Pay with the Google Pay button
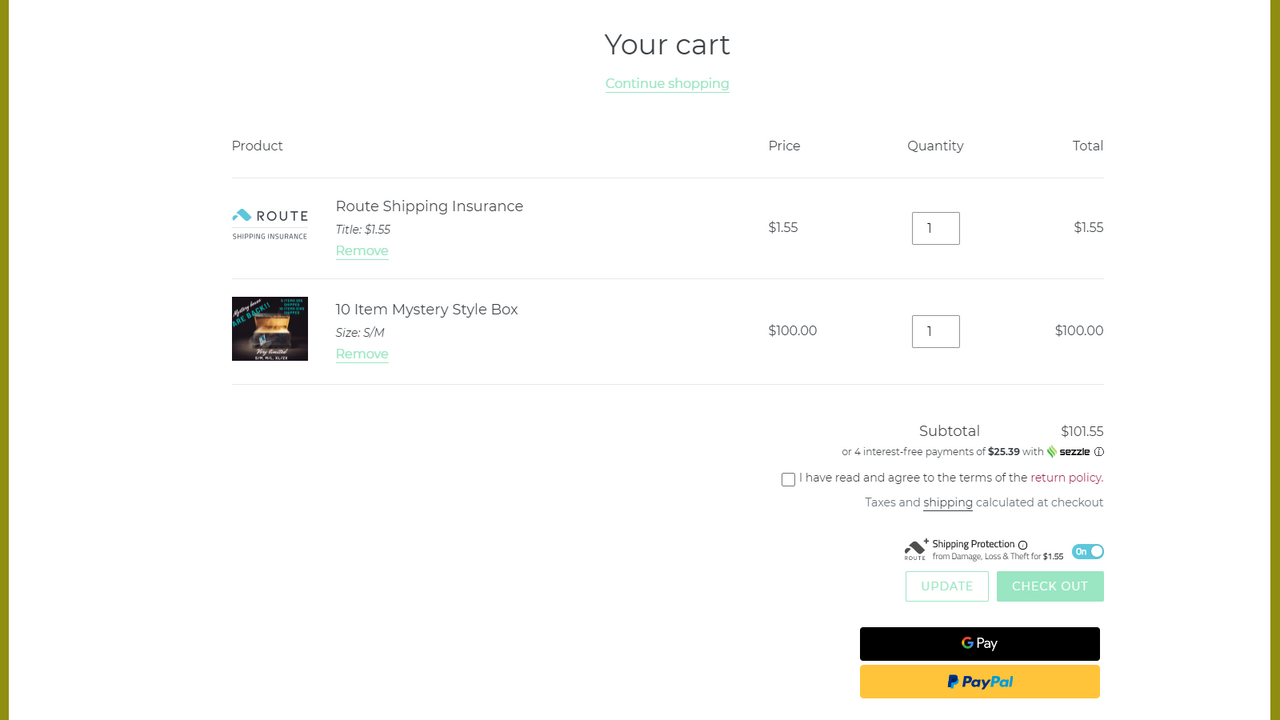 coord(980,644)
